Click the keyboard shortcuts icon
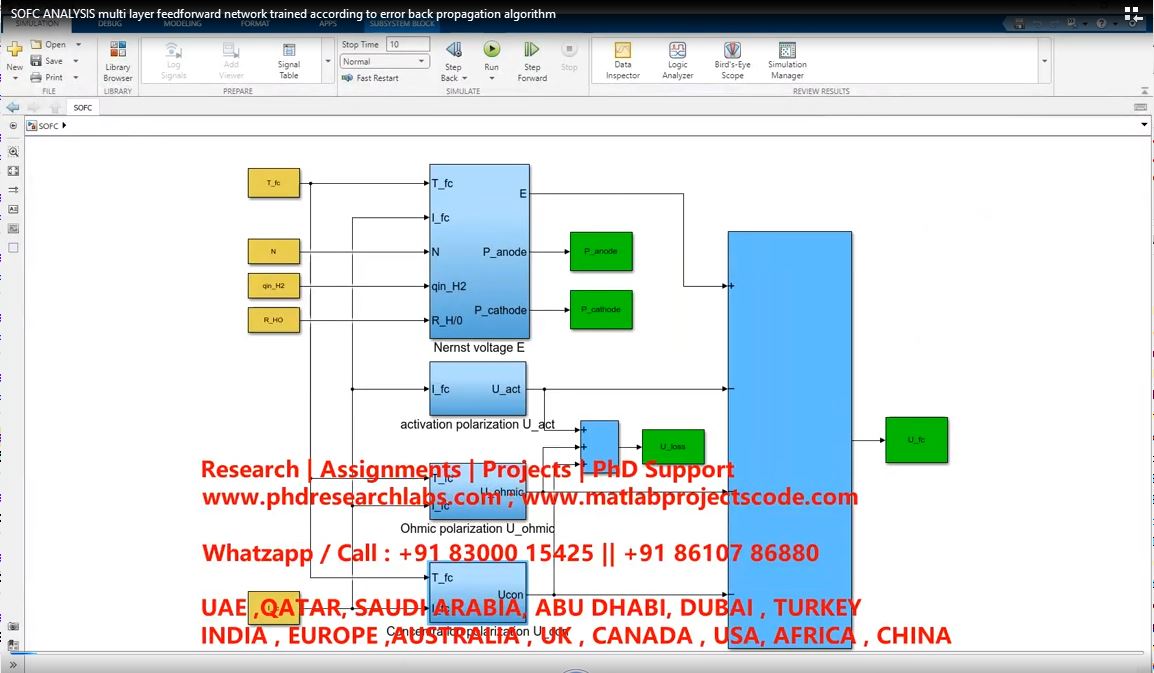Viewport: 1154px width, 673px height. pos(1140,108)
